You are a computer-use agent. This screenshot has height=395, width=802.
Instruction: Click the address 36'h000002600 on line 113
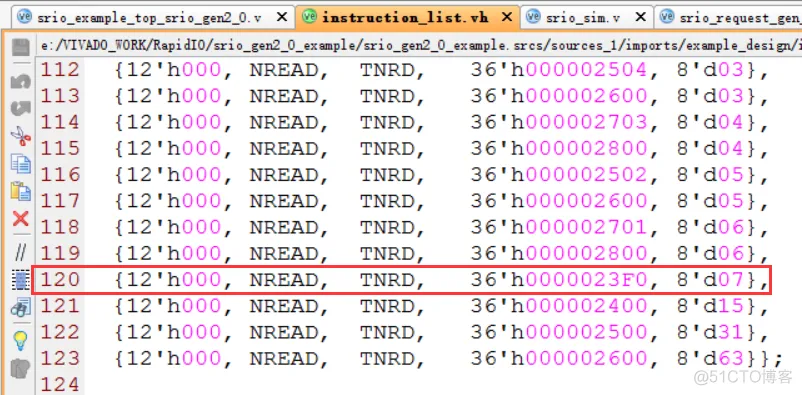tap(559, 96)
